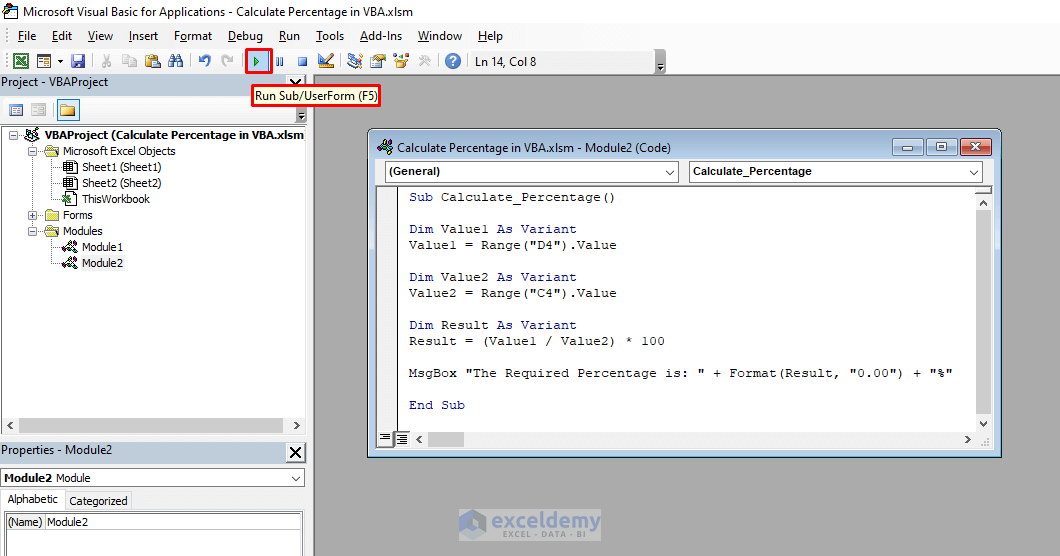
Task: Select ThisWorkbook in project tree
Action: click(116, 199)
